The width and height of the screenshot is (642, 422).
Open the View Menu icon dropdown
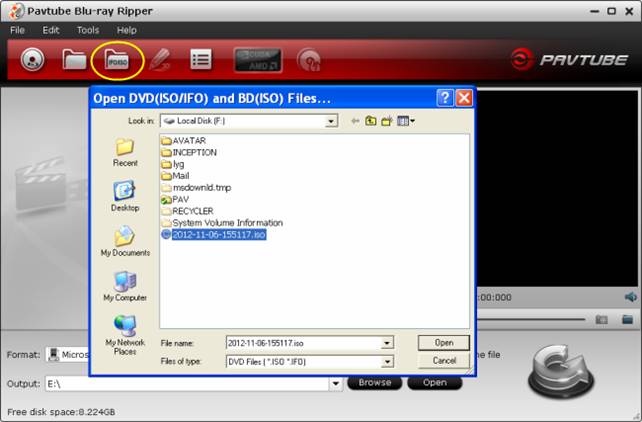406,121
